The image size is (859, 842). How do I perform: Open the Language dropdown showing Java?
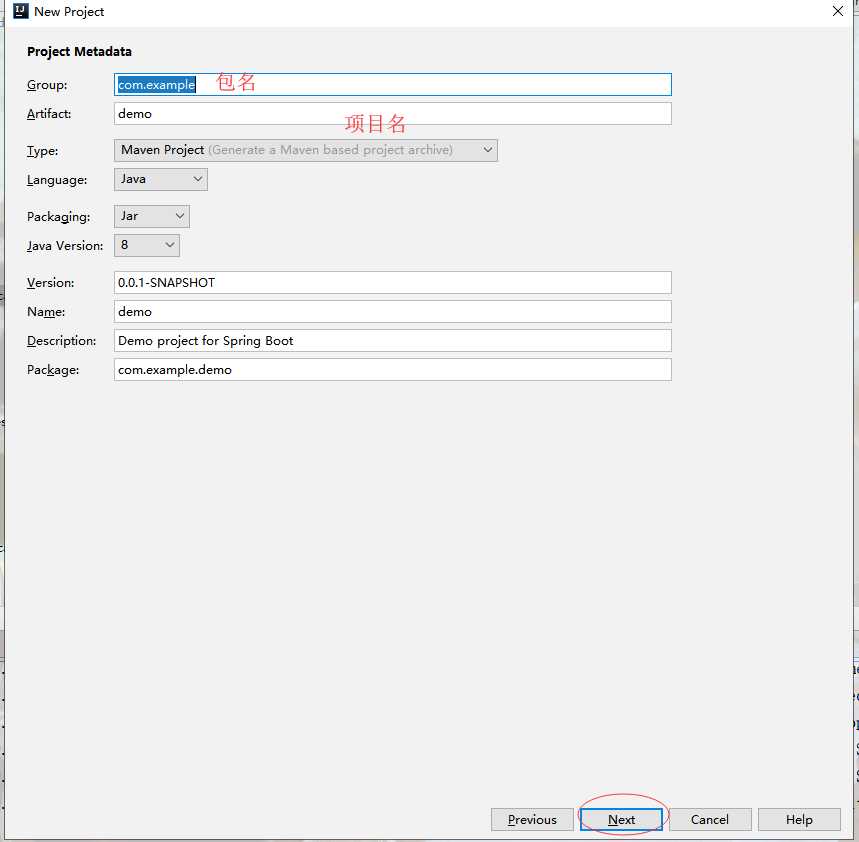(x=161, y=179)
